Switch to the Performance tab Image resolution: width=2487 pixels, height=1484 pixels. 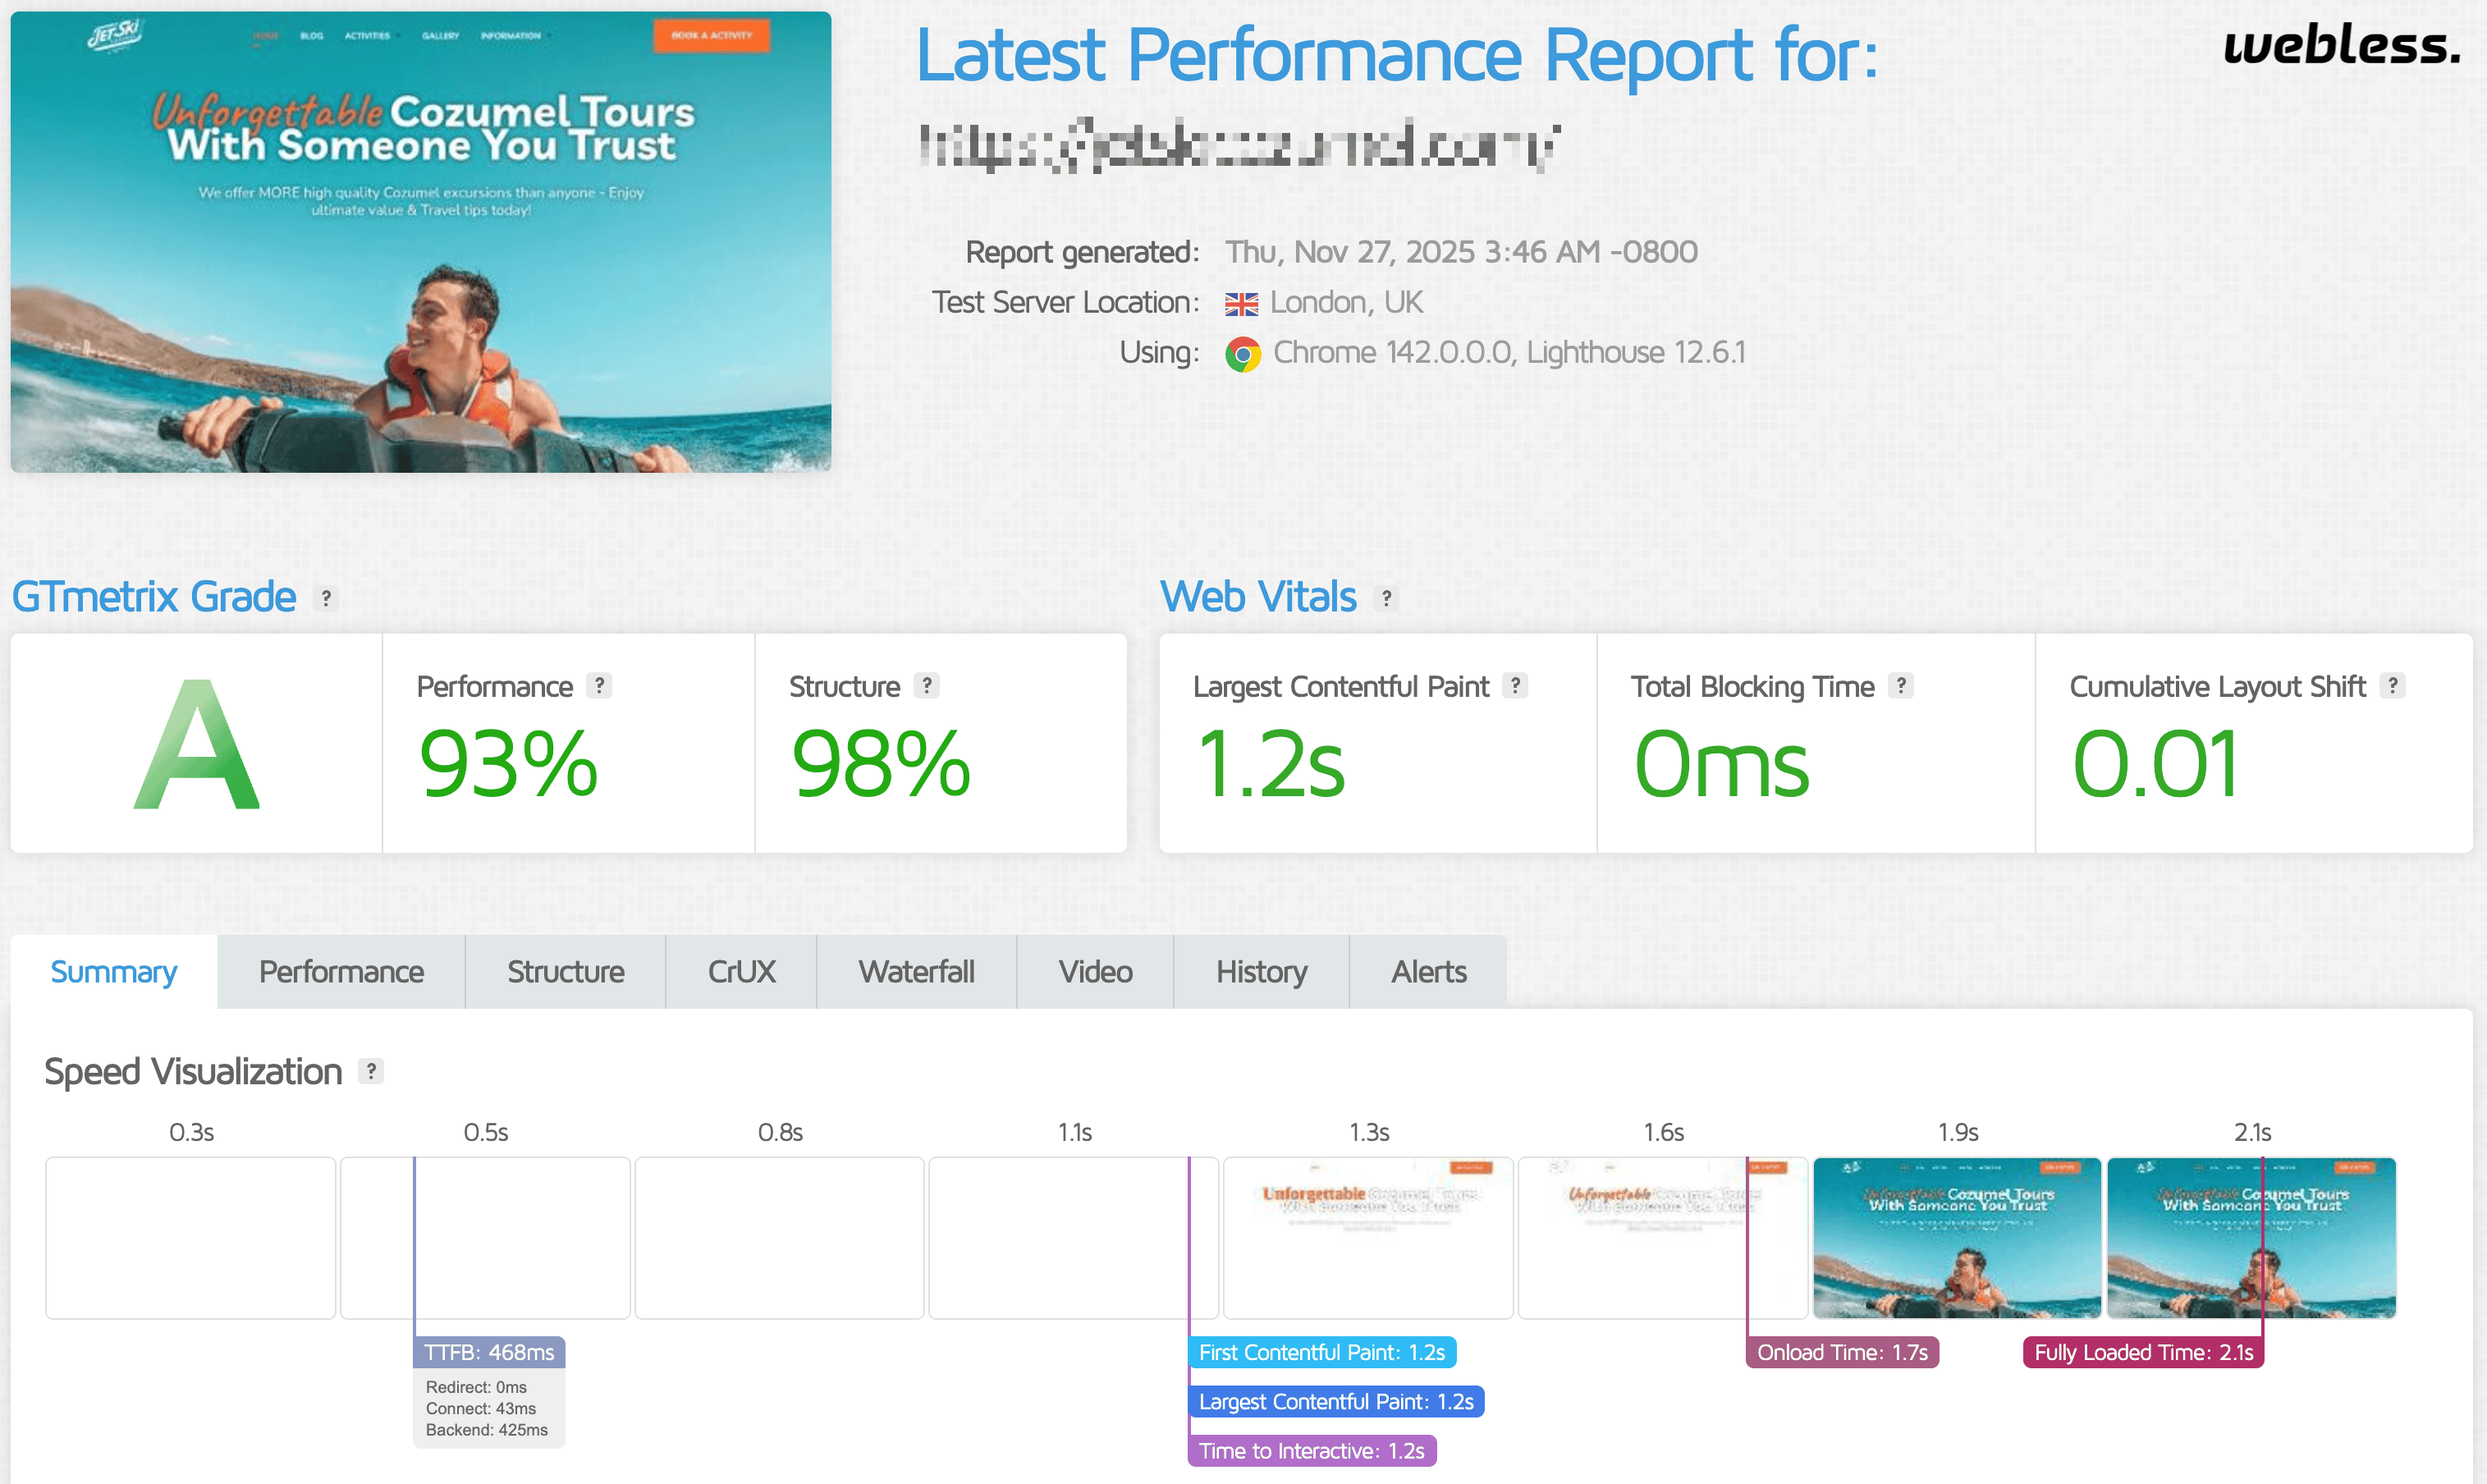(x=341, y=972)
